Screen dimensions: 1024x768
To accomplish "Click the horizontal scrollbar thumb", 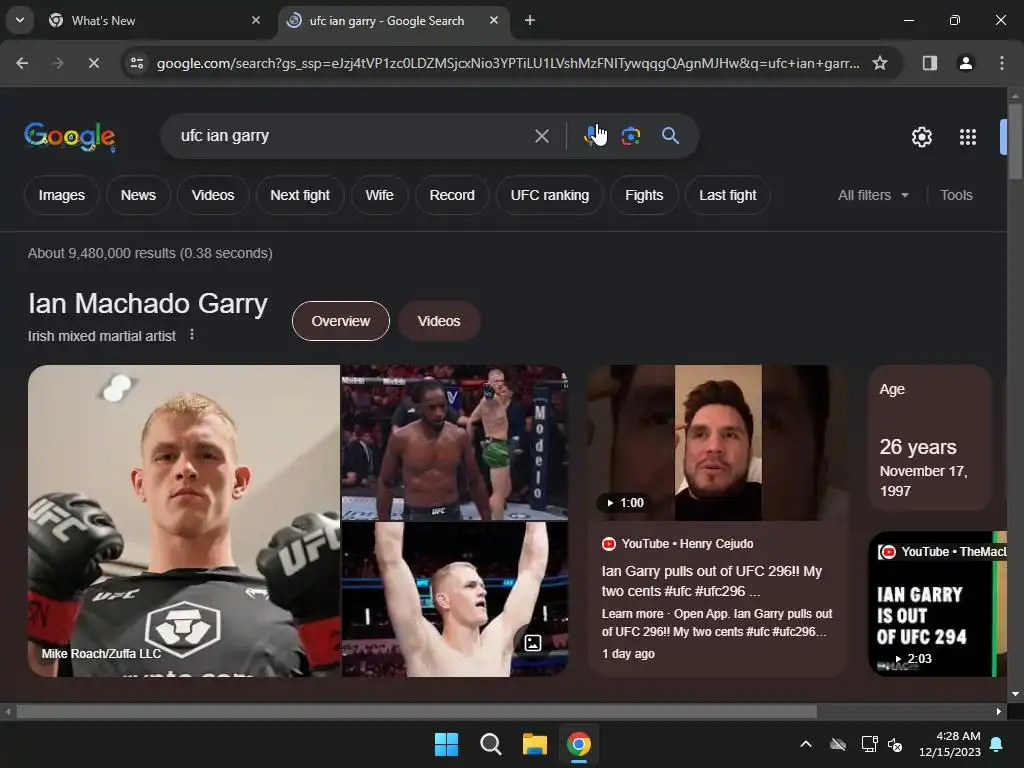I will tap(416, 711).
